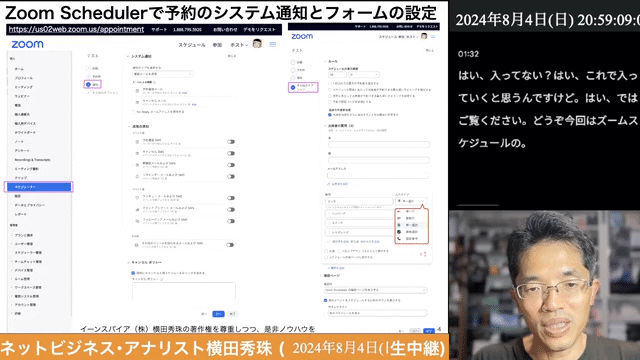
Task: Collapse the 確認ページ section
Action: click(320, 276)
